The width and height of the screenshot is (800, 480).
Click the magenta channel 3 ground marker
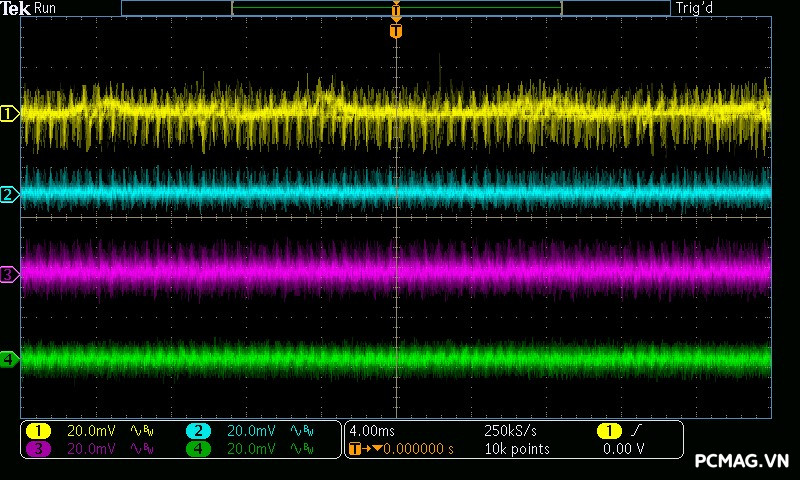coord(10,274)
